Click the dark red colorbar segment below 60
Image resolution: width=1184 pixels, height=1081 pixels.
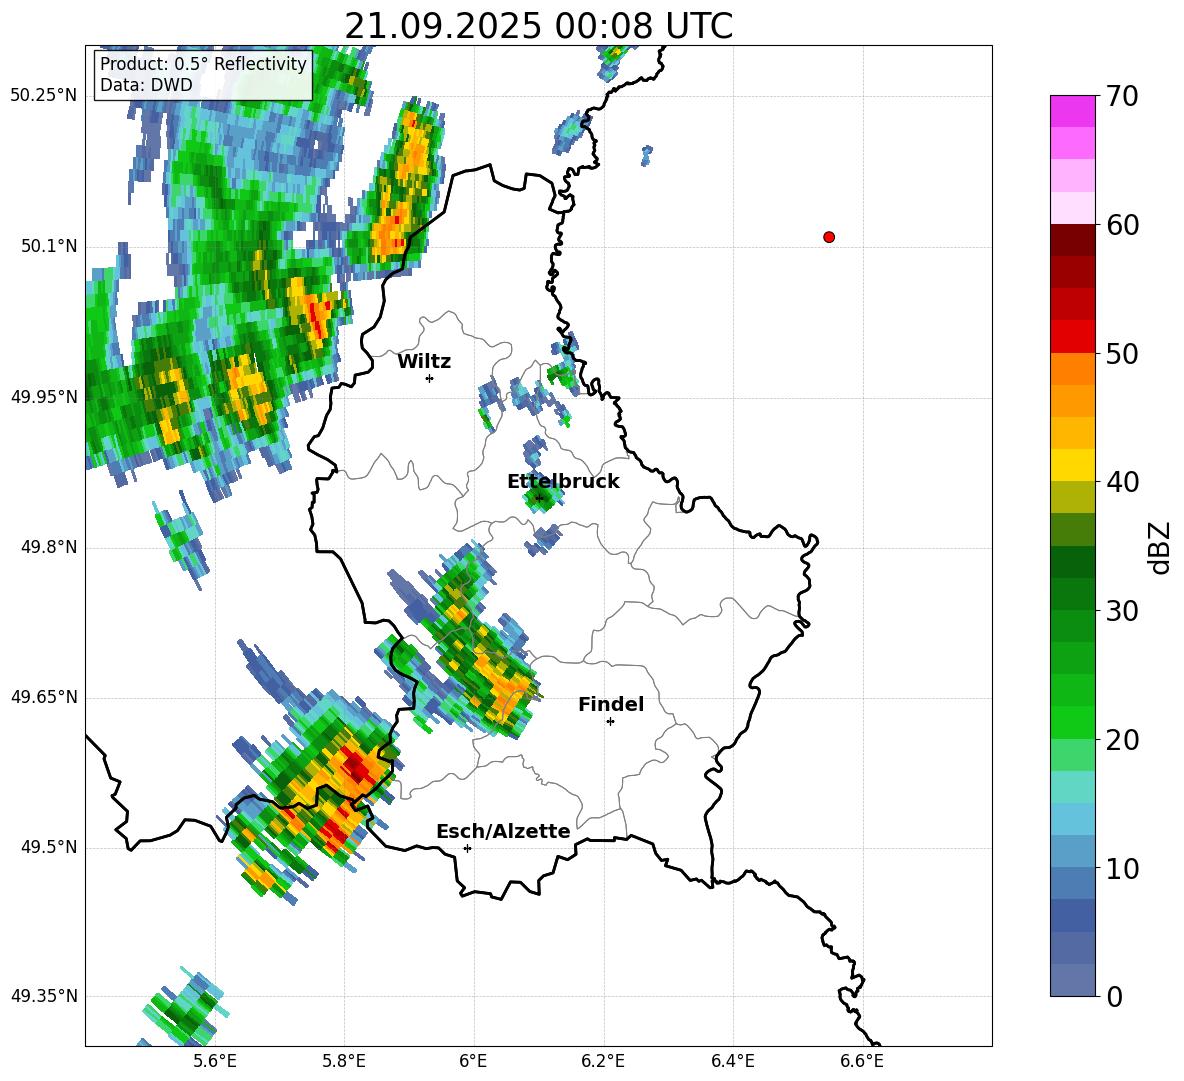pos(1072,240)
